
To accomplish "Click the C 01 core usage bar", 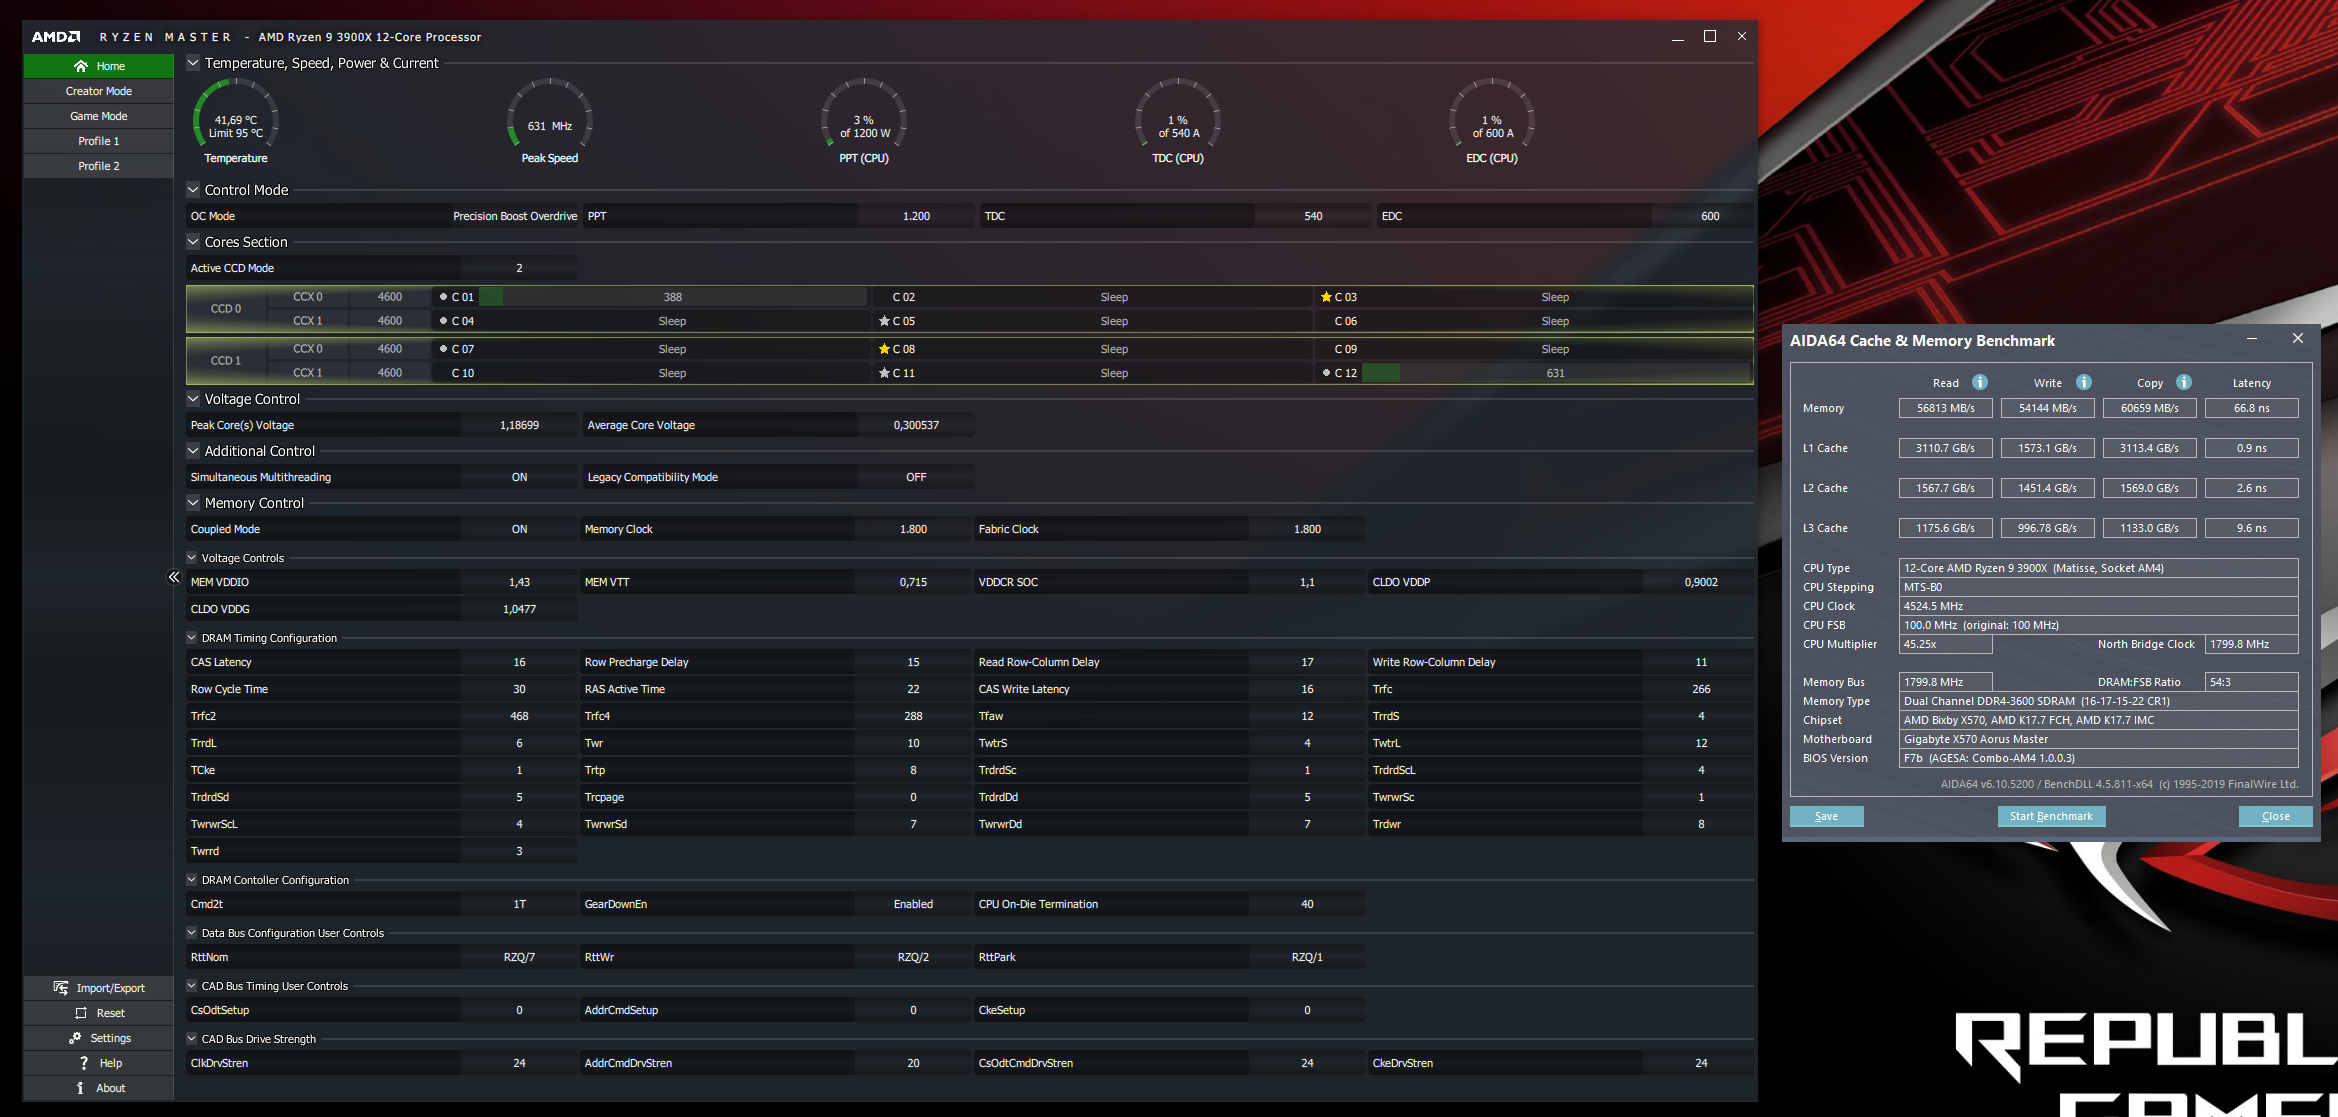I will tap(672, 297).
